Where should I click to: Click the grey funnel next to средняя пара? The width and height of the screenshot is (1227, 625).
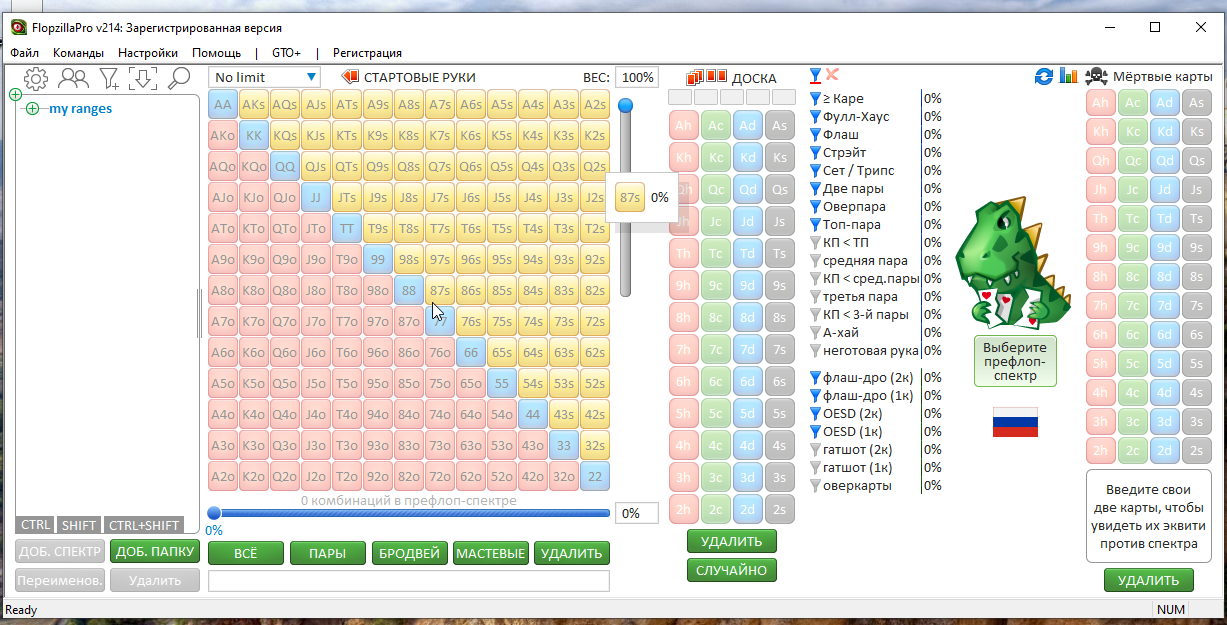pos(815,261)
